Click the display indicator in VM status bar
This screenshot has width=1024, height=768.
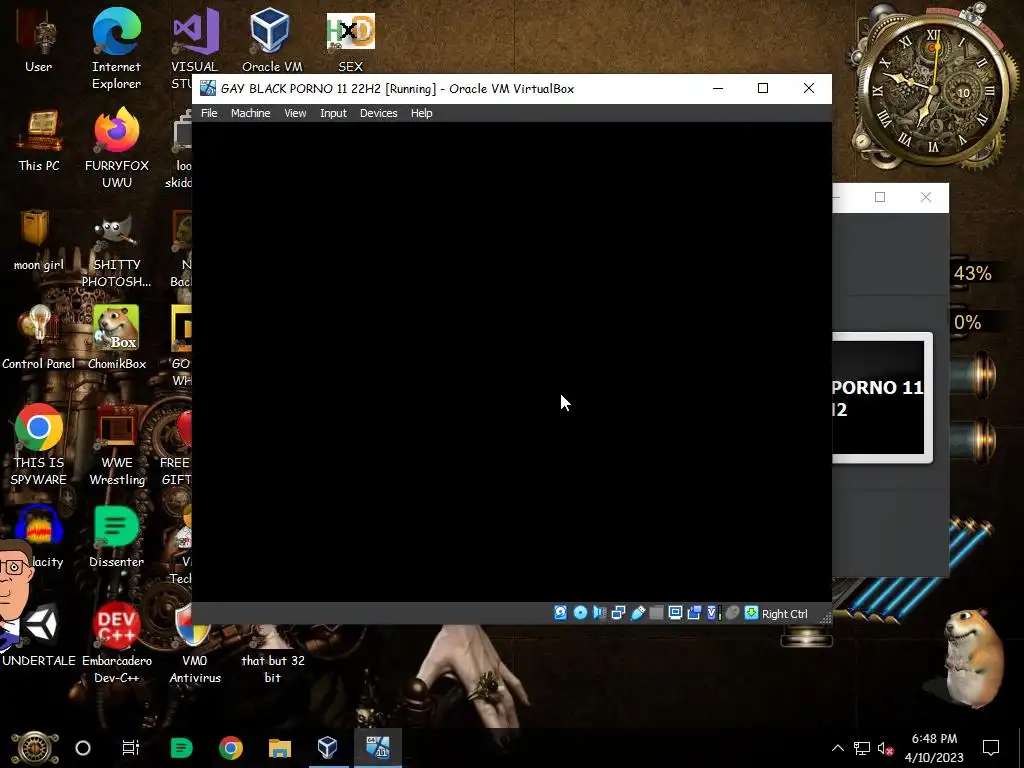coord(675,613)
